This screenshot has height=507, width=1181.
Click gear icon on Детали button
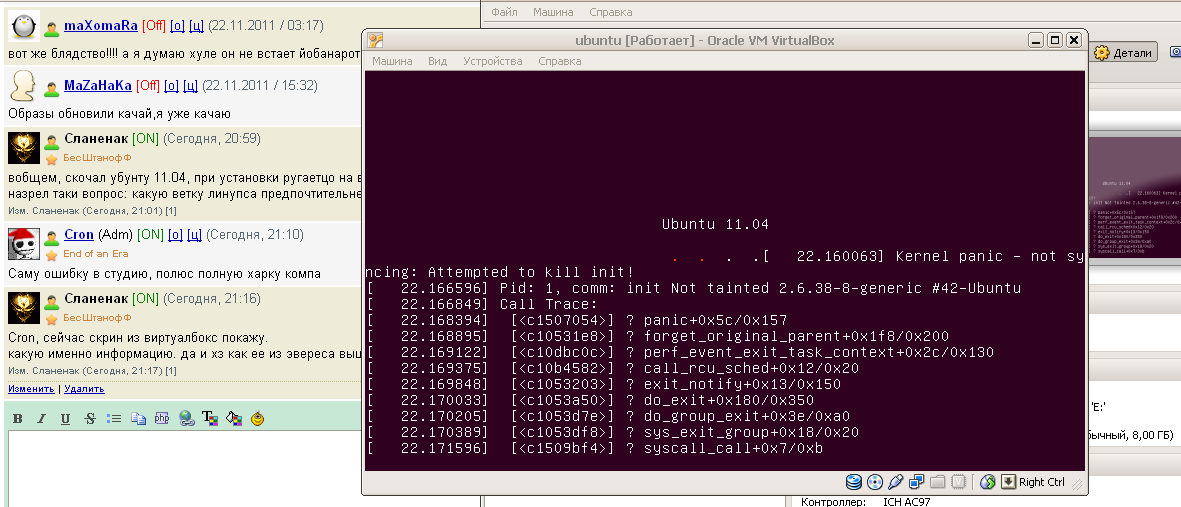click(1102, 53)
